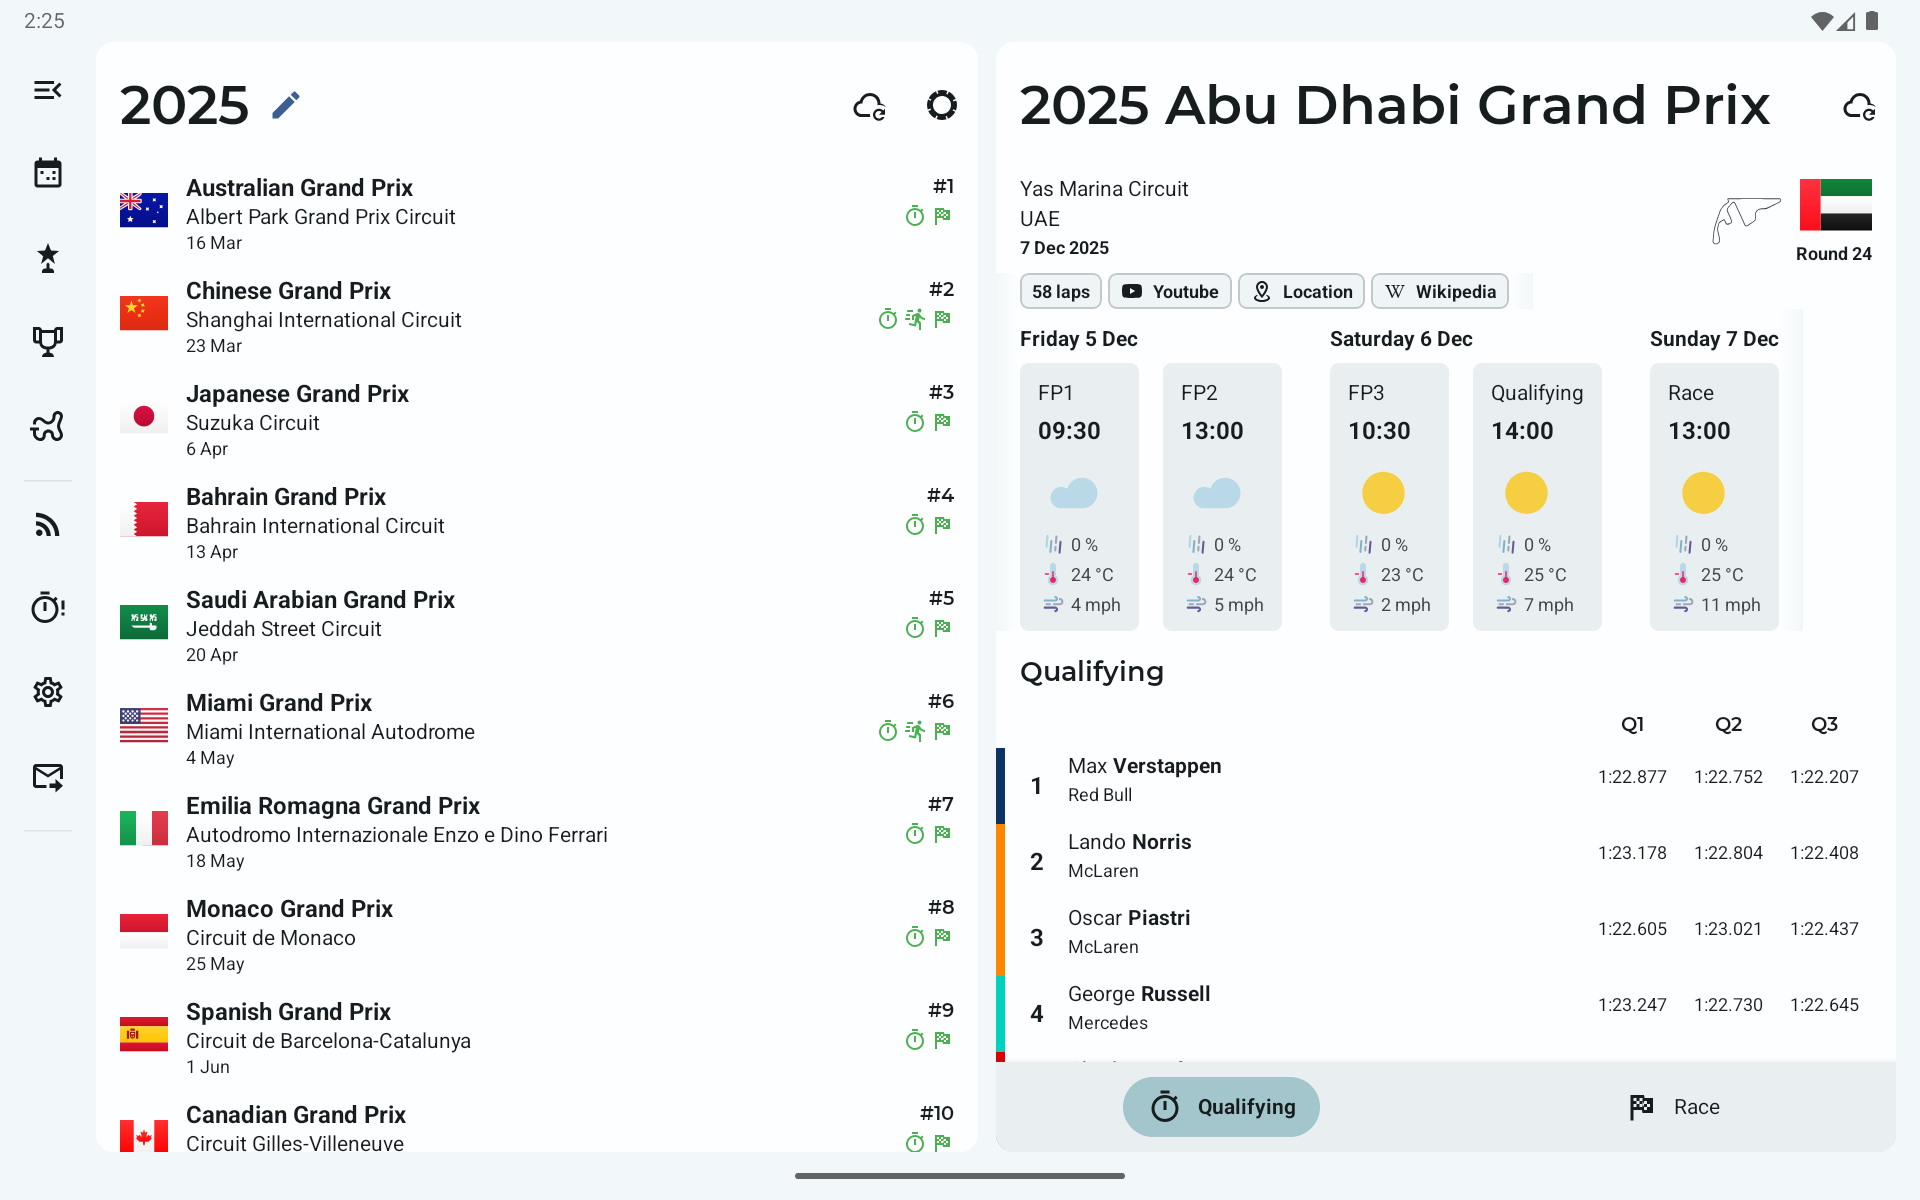The width and height of the screenshot is (1920, 1200).
Task: Open the mail contact icon in sidebar
Action: (47, 776)
